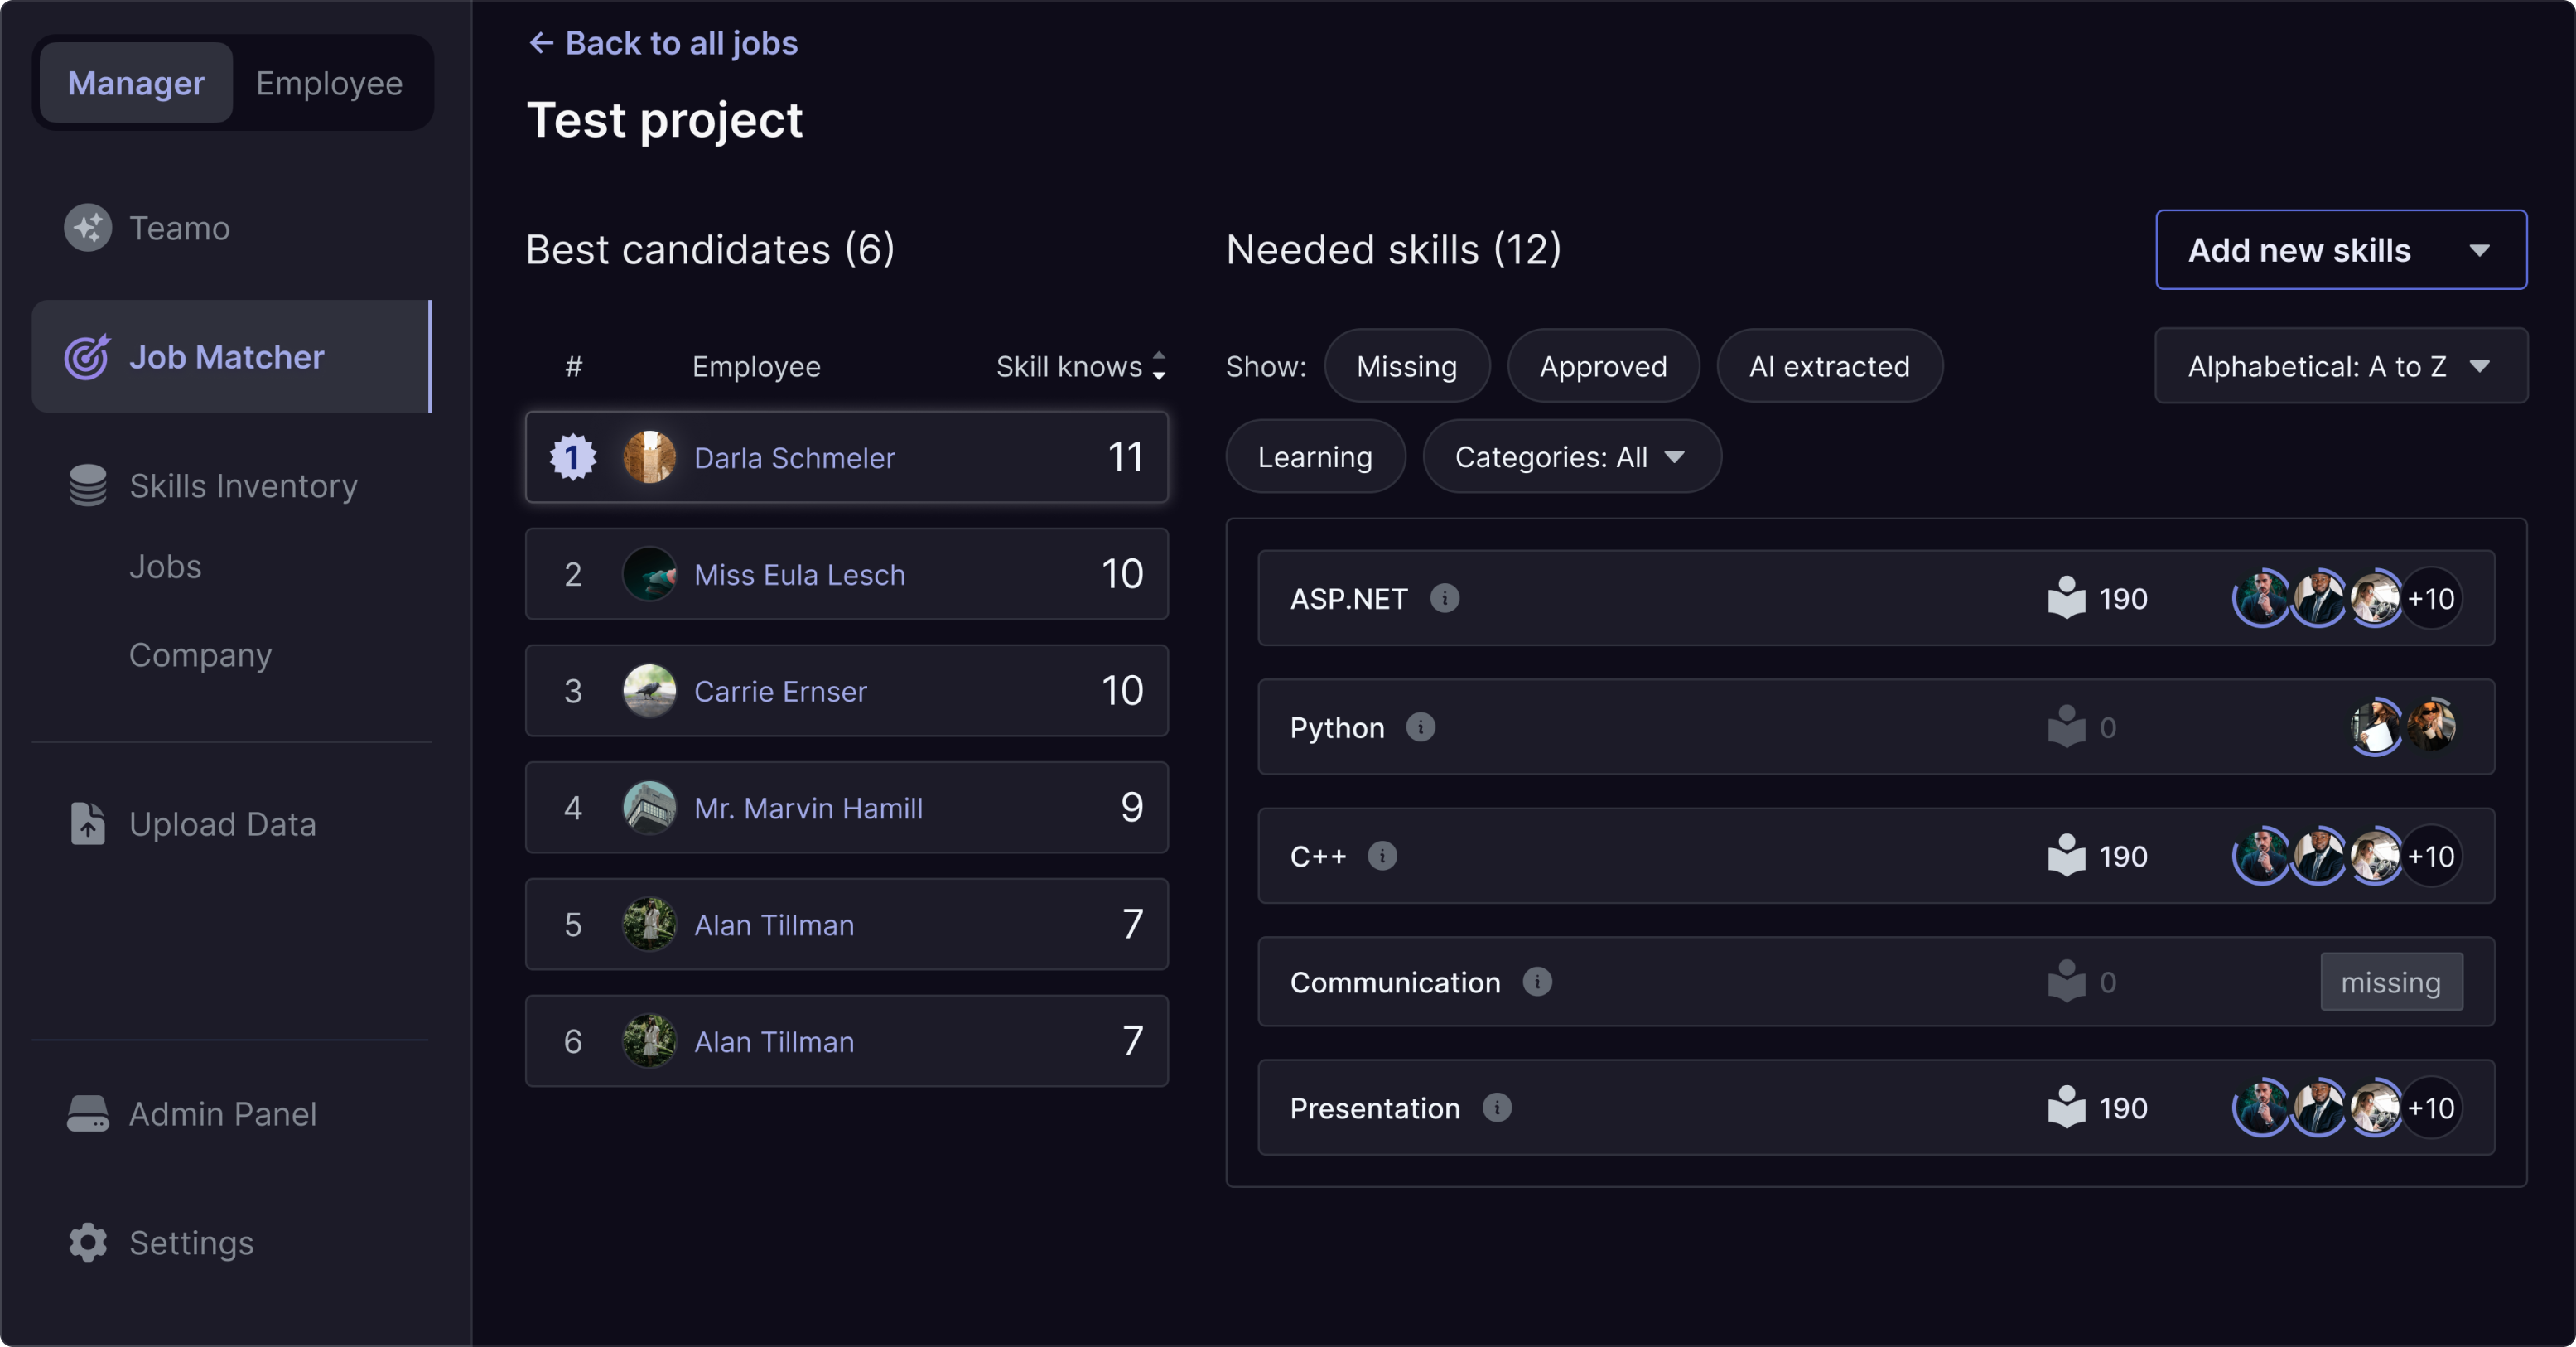Click the Back to all jobs link
Viewport: 2576px width, 1347px height.
point(663,43)
